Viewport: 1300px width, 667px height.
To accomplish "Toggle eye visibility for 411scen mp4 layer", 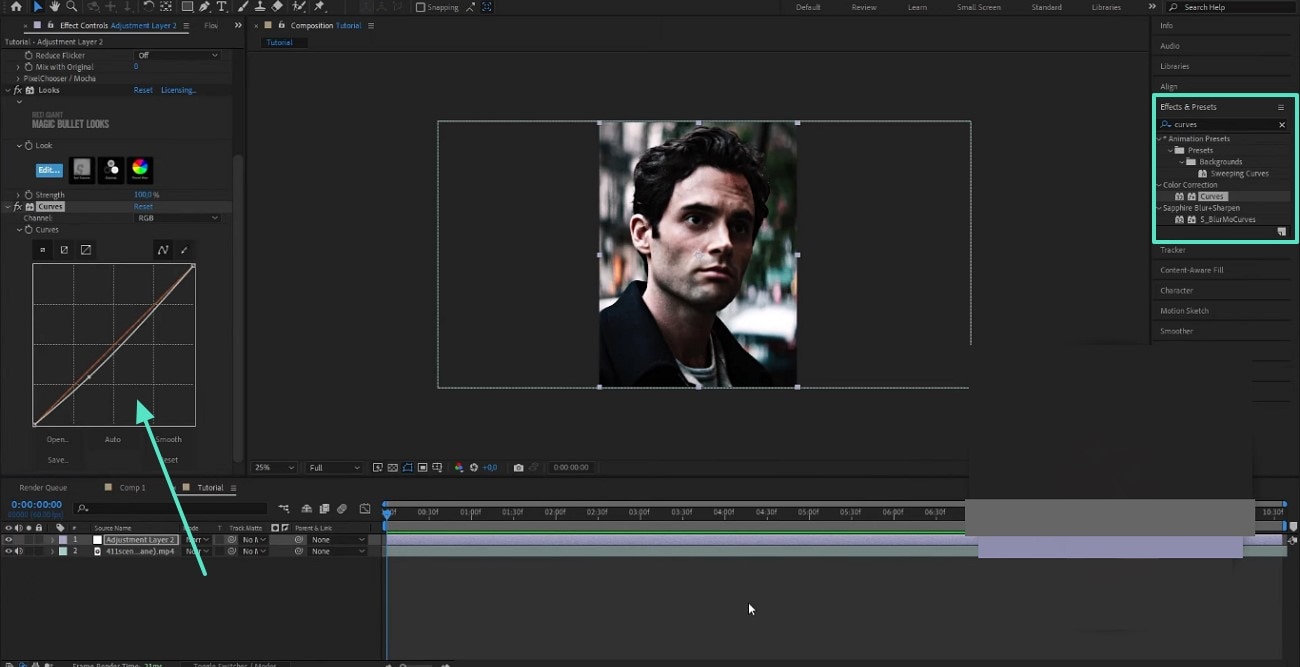I will pyautogui.click(x=8, y=551).
